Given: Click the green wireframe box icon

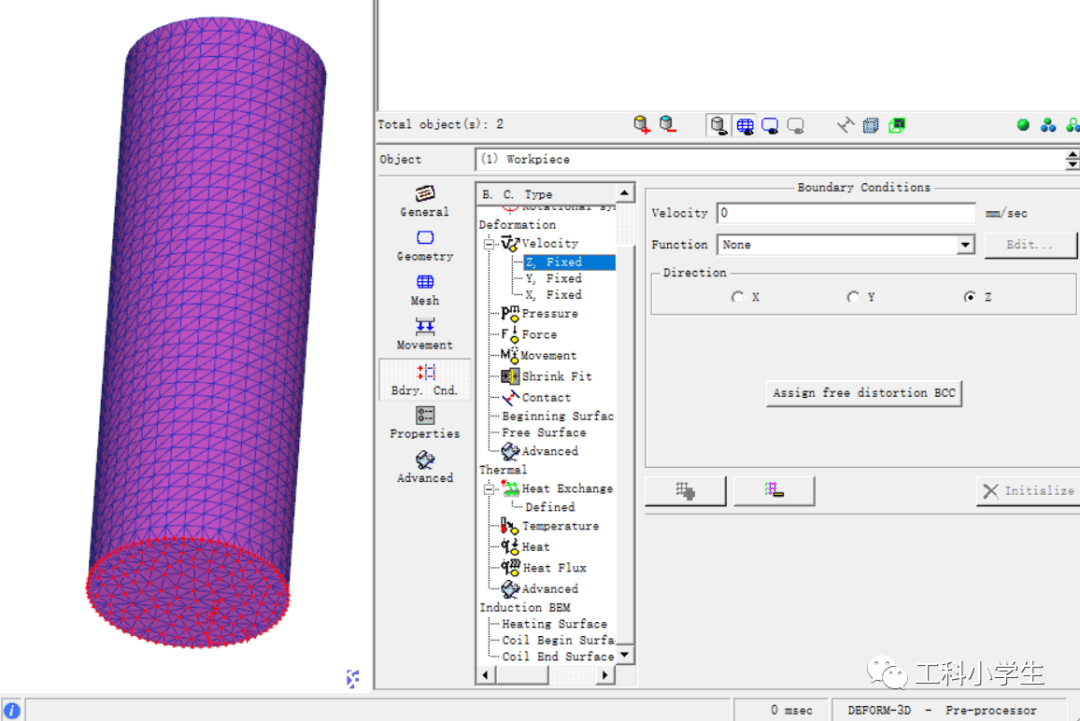Looking at the screenshot, I should click(897, 125).
